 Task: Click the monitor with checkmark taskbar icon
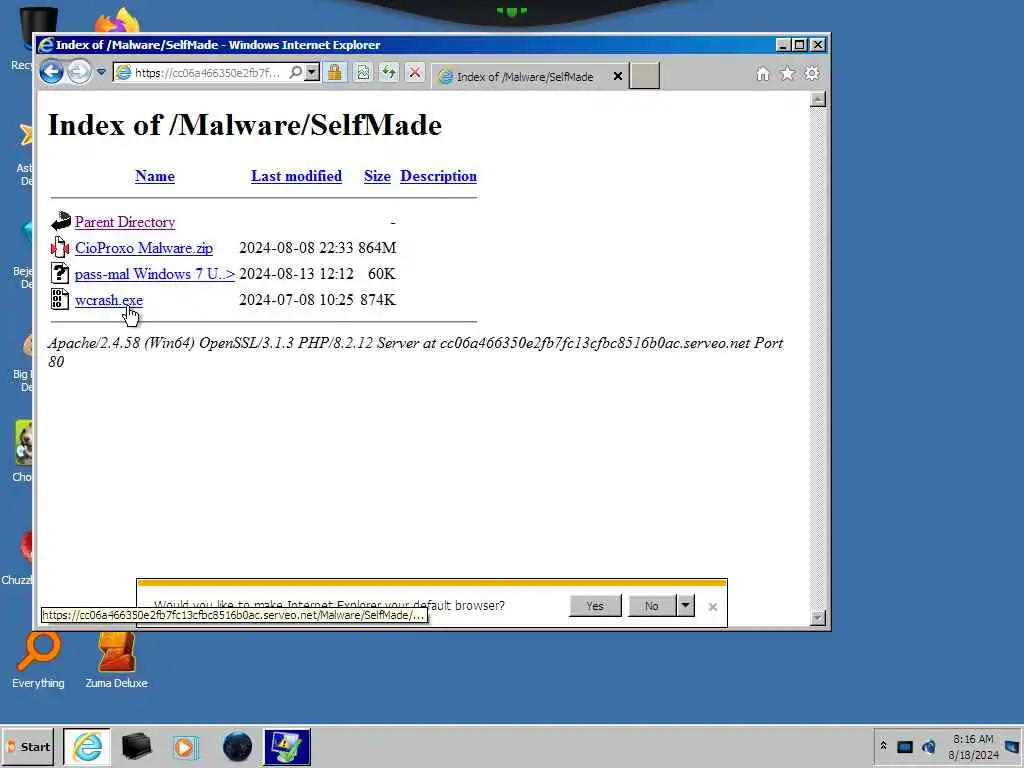pyautogui.click(x=287, y=747)
